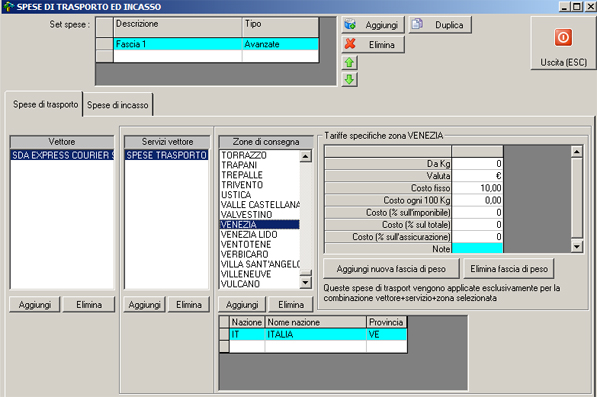Select the Fascia 1 row in the Set spese grid
The width and height of the screenshot is (597, 397).
pyautogui.click(x=216, y=44)
